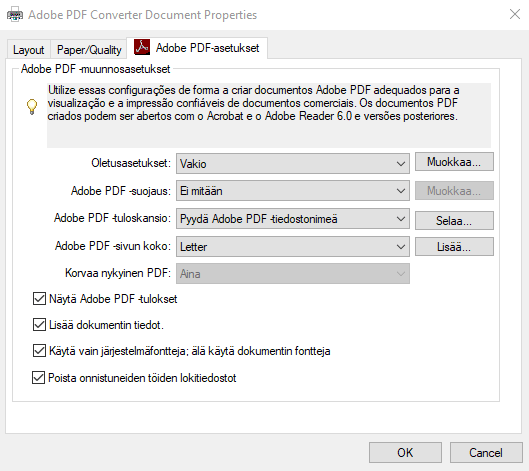The width and height of the screenshot is (529, 471).
Task: Click the Cancel button
Action: tap(486, 452)
